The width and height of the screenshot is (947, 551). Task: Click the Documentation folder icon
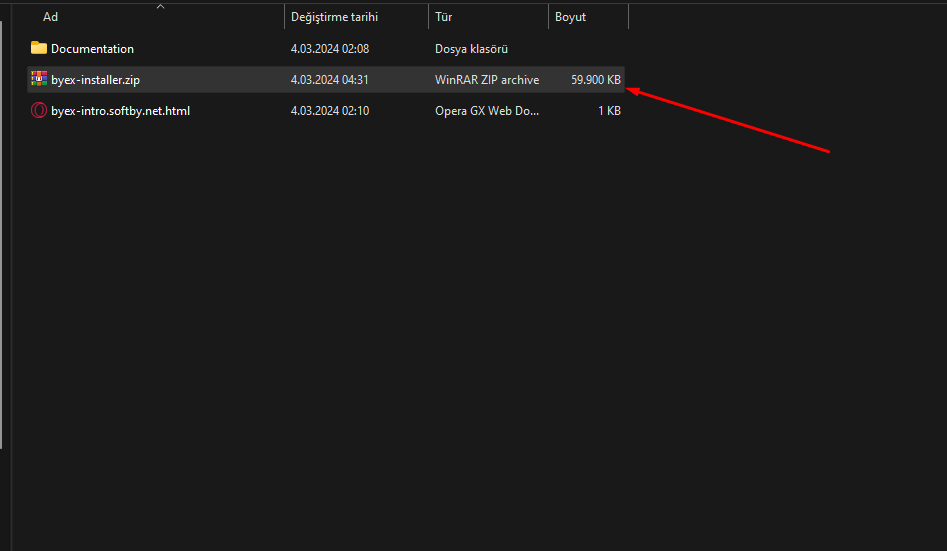pos(39,48)
